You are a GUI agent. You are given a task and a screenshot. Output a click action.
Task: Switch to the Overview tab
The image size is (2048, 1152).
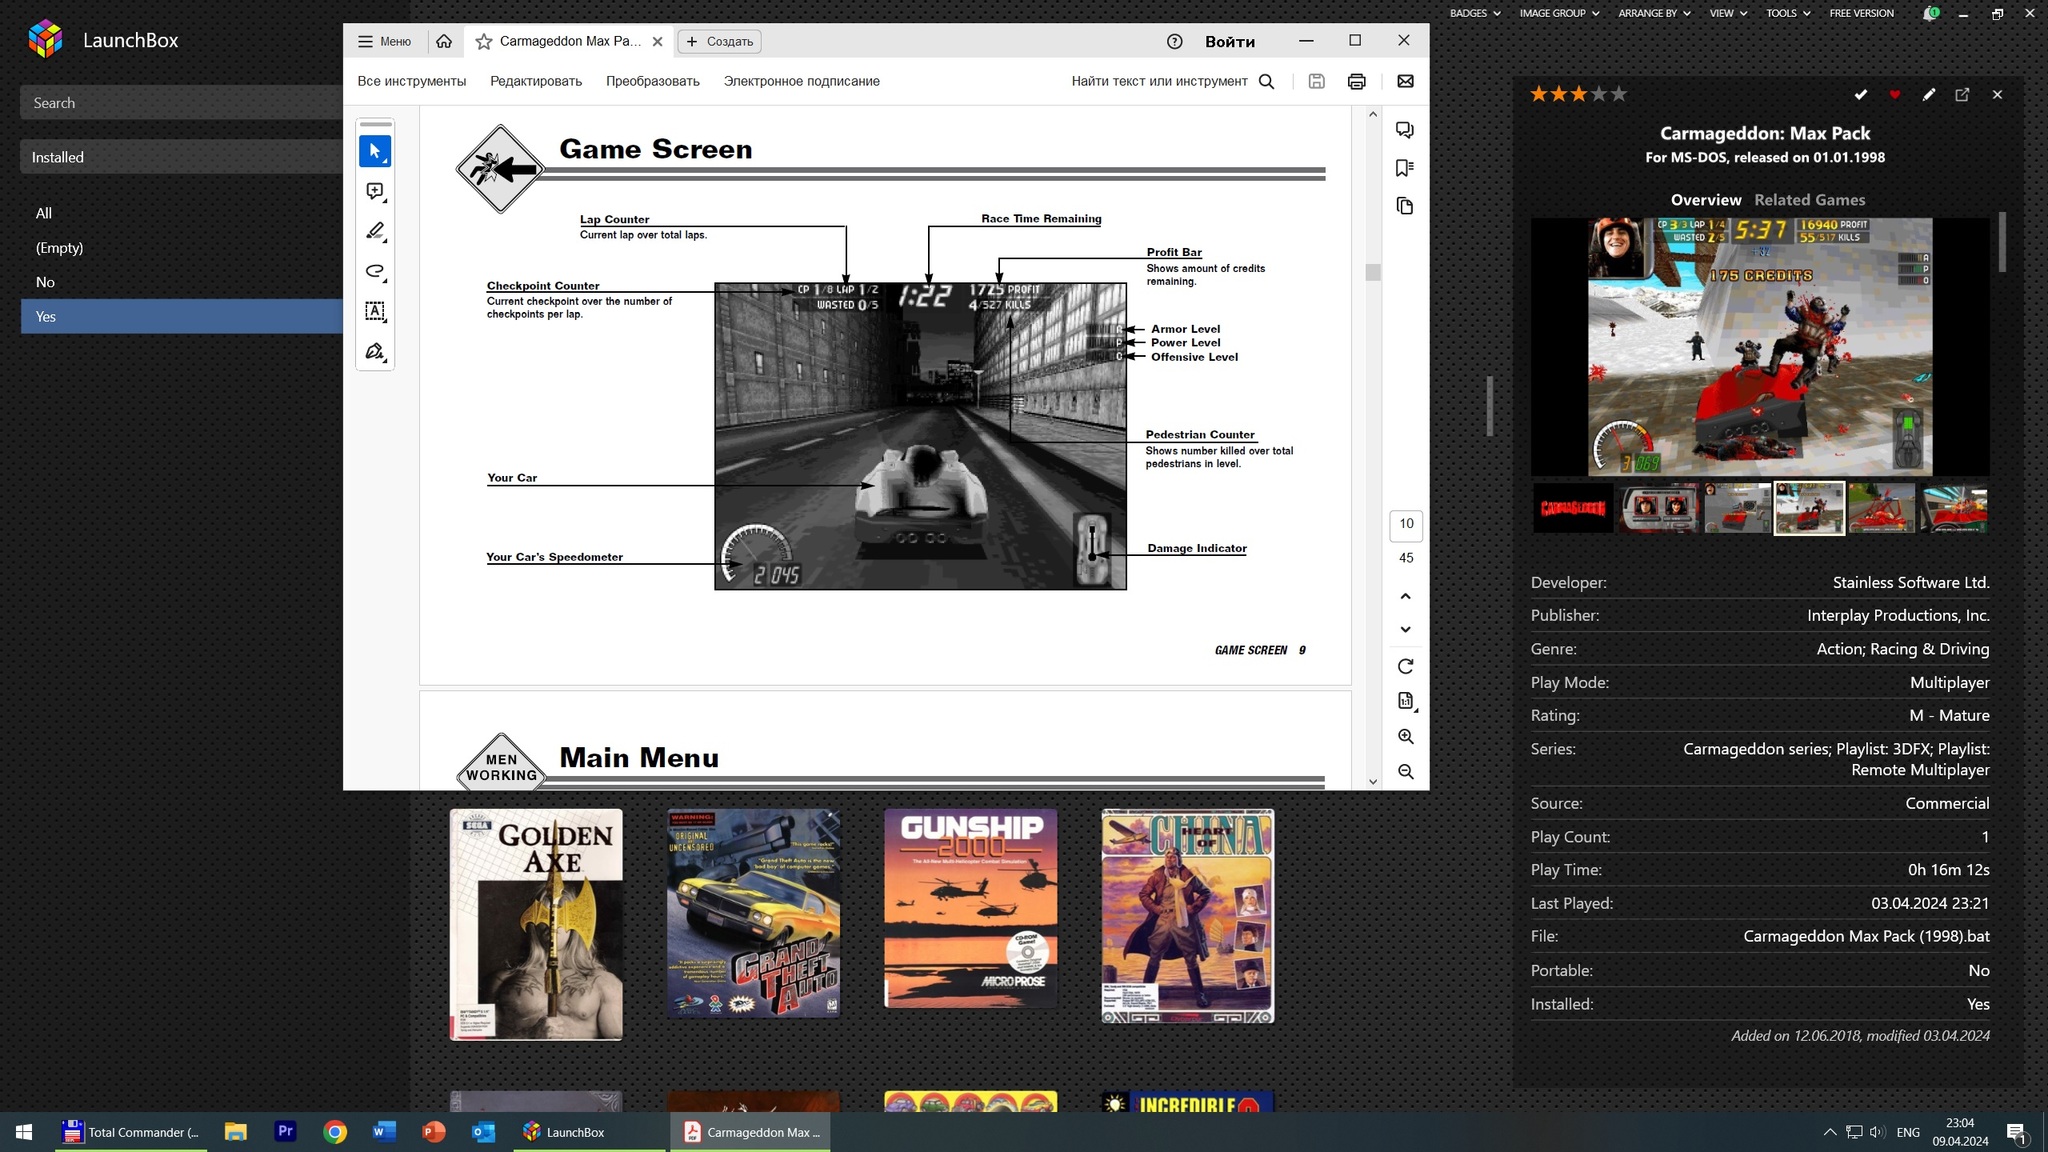1705,200
